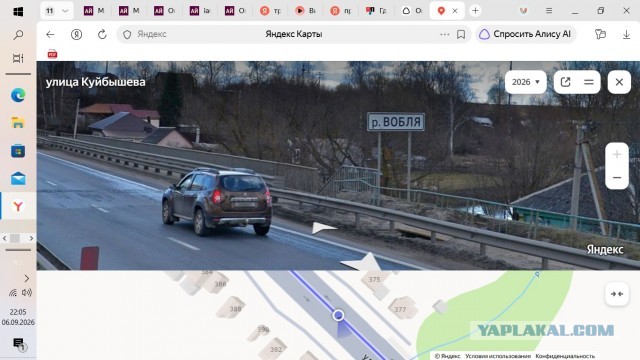Open Task View in the taskbar
Image resolution: width=640 pixels, height=360 pixels.
click(x=18, y=58)
